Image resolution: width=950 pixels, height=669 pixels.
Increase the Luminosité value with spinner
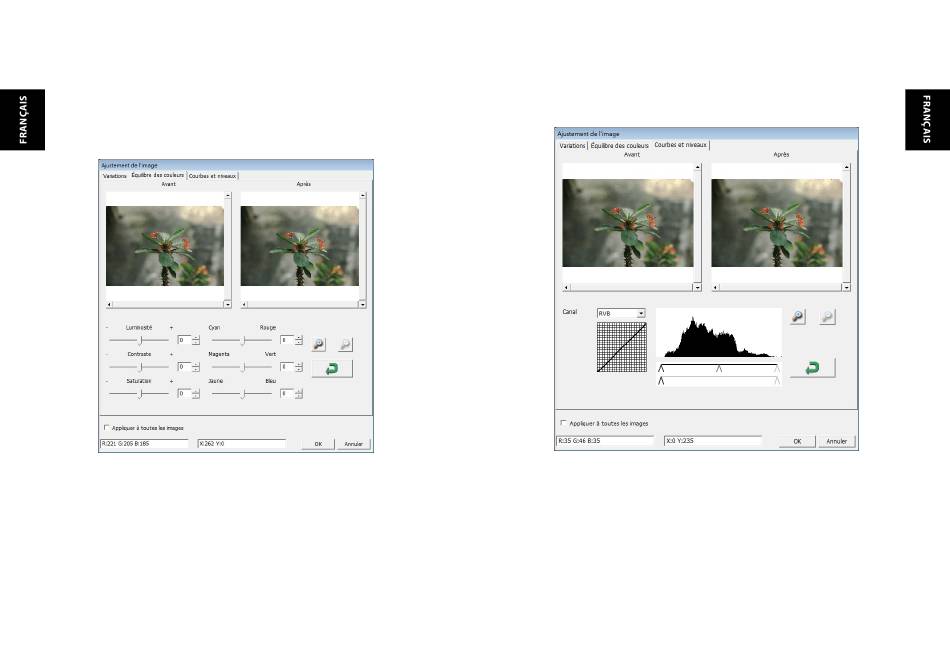[x=196, y=338]
